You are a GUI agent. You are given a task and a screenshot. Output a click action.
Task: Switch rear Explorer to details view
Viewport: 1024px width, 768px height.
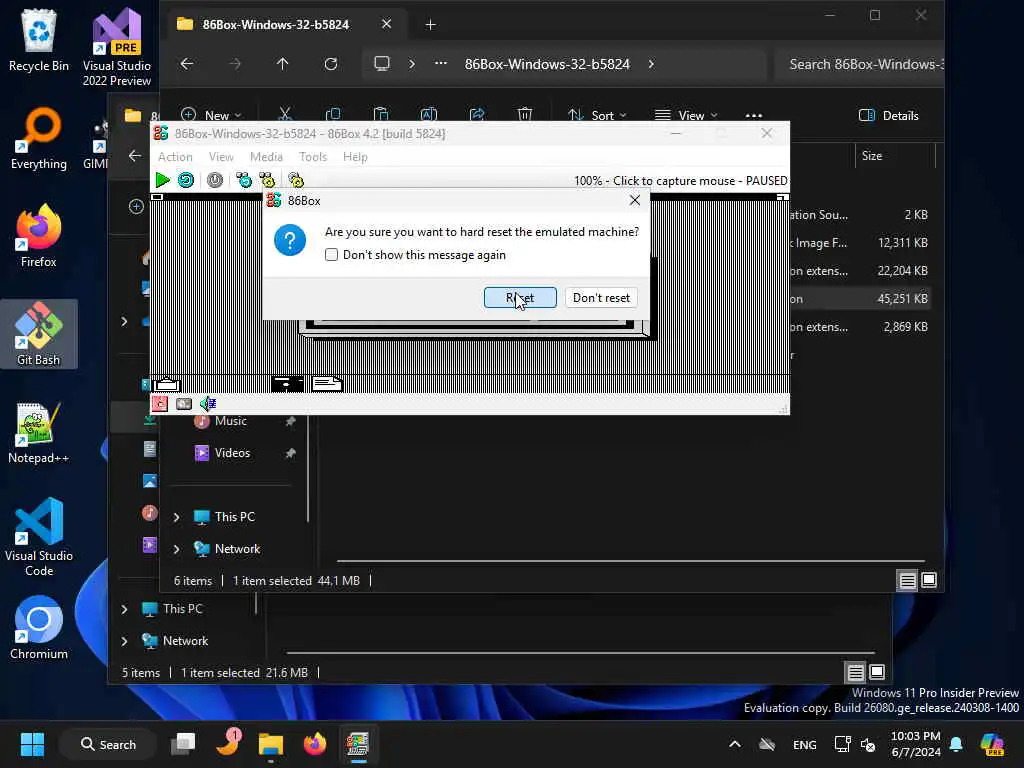tap(856, 672)
